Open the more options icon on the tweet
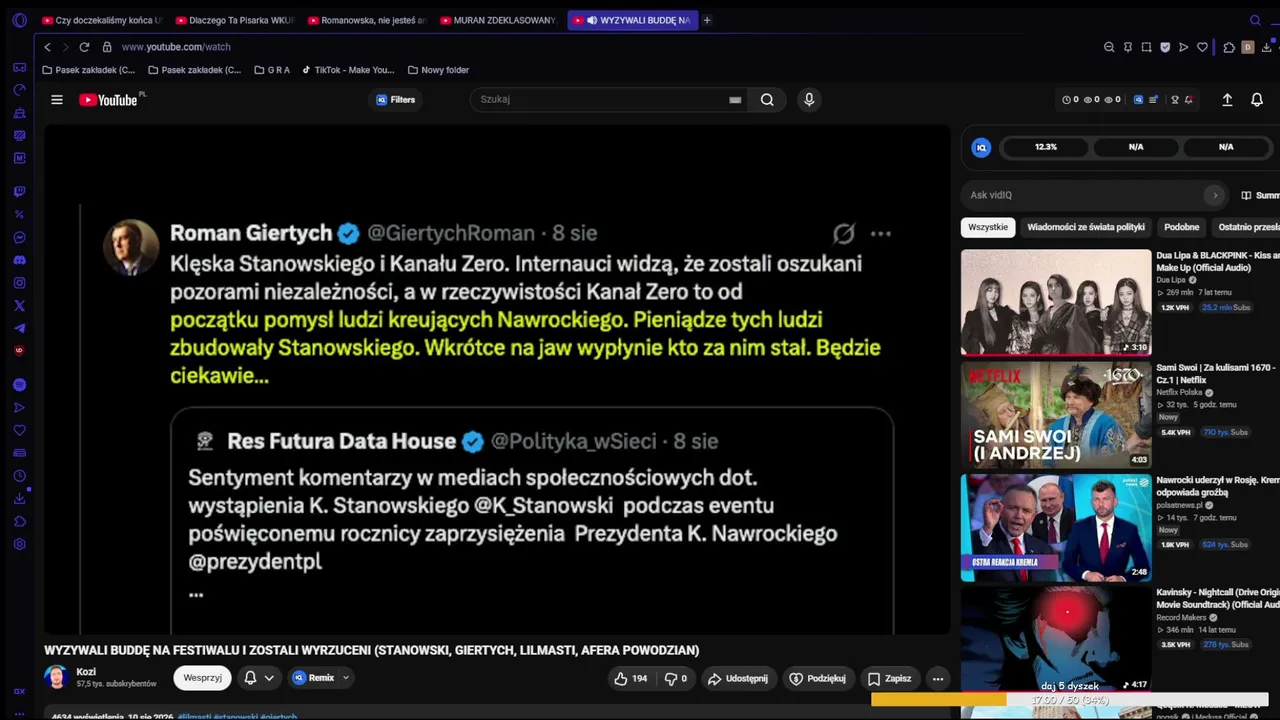This screenshot has width=1280, height=720. tap(880, 234)
